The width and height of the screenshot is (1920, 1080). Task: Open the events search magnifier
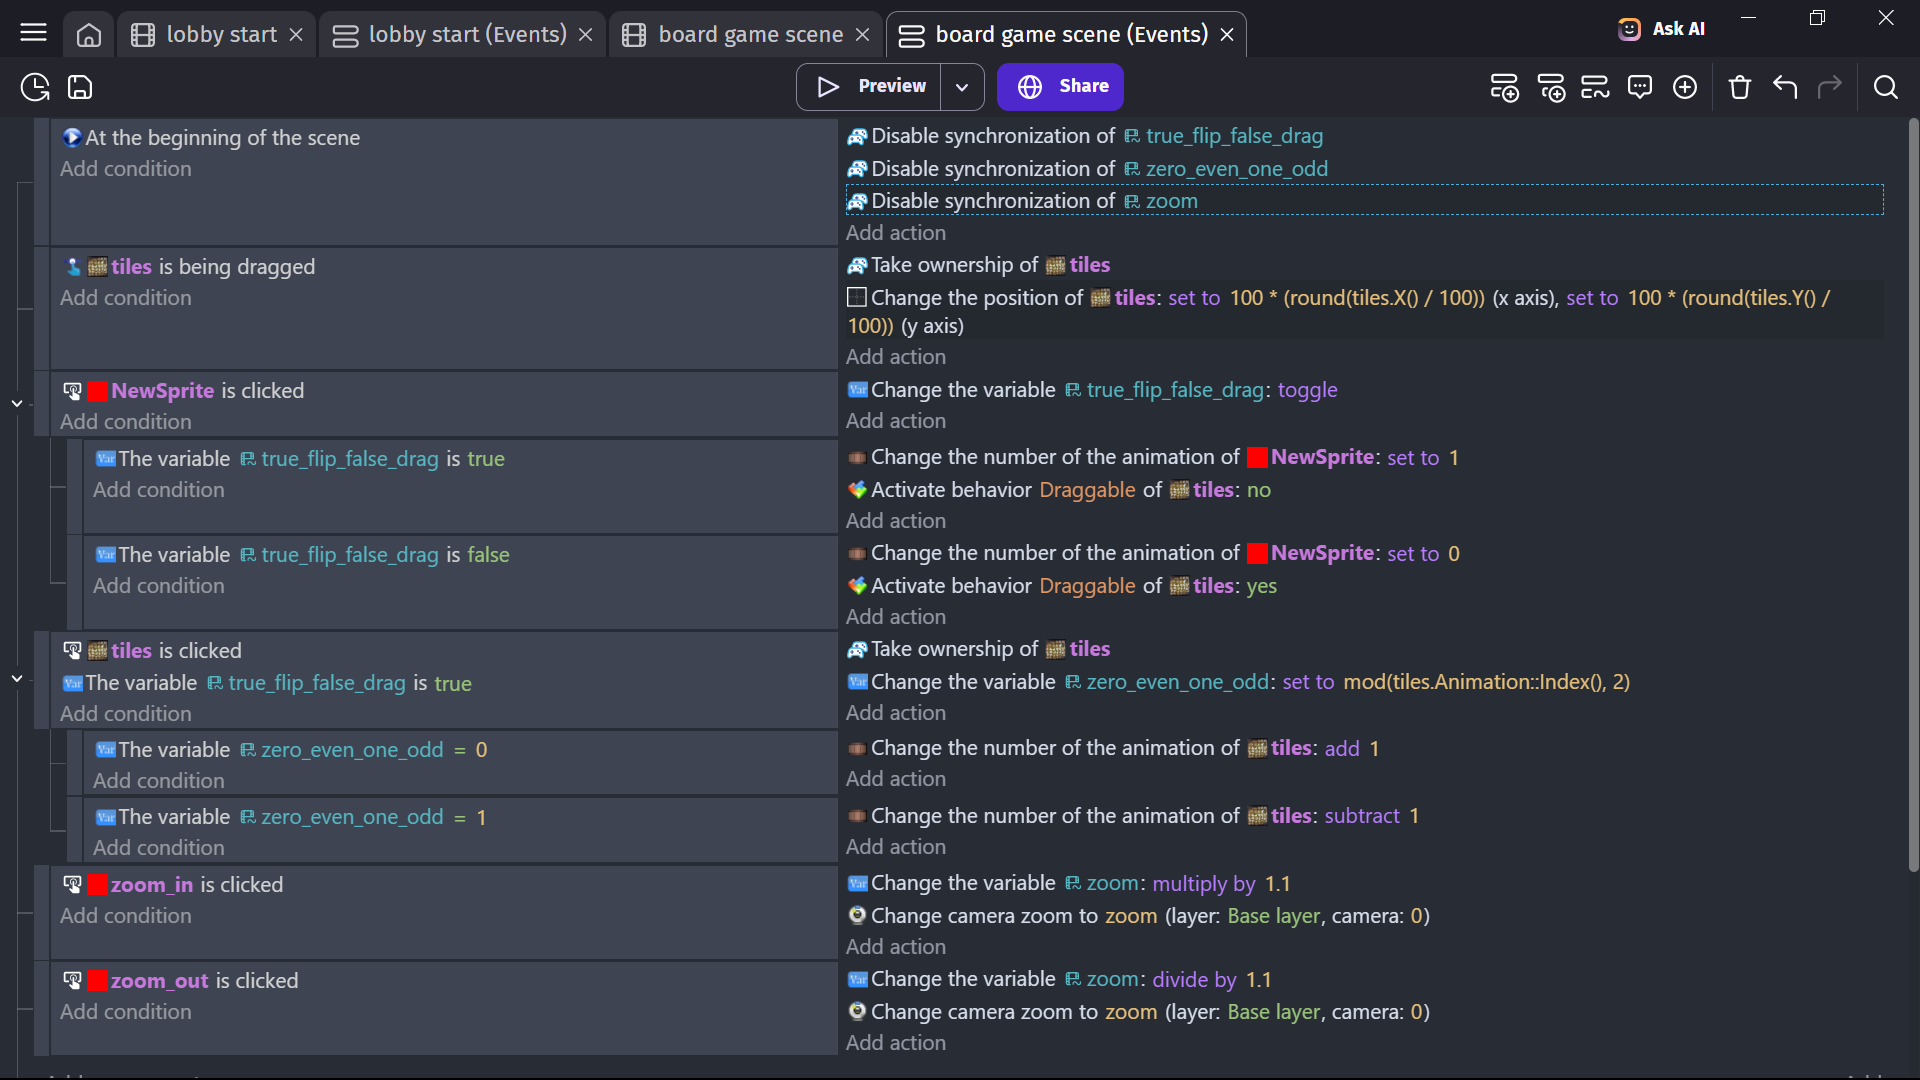point(1885,87)
